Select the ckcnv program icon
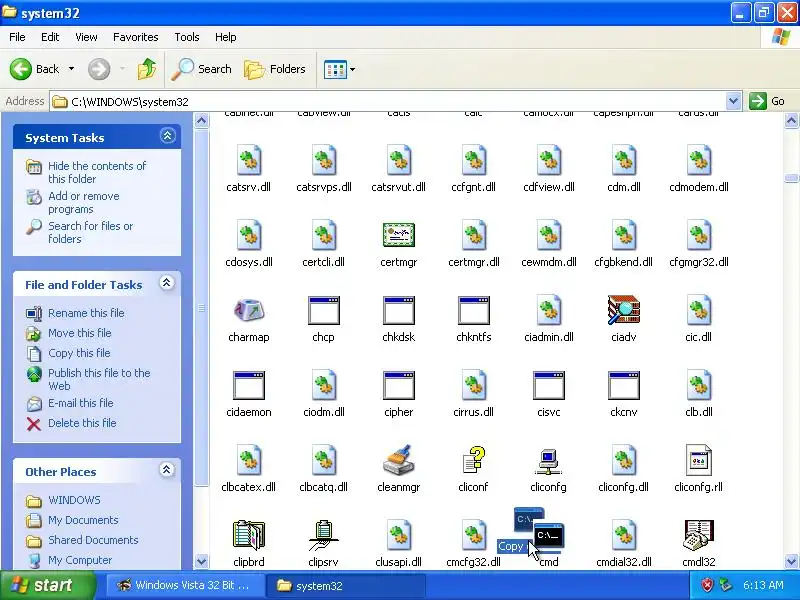Image resolution: width=800 pixels, height=600 pixels. 623,385
